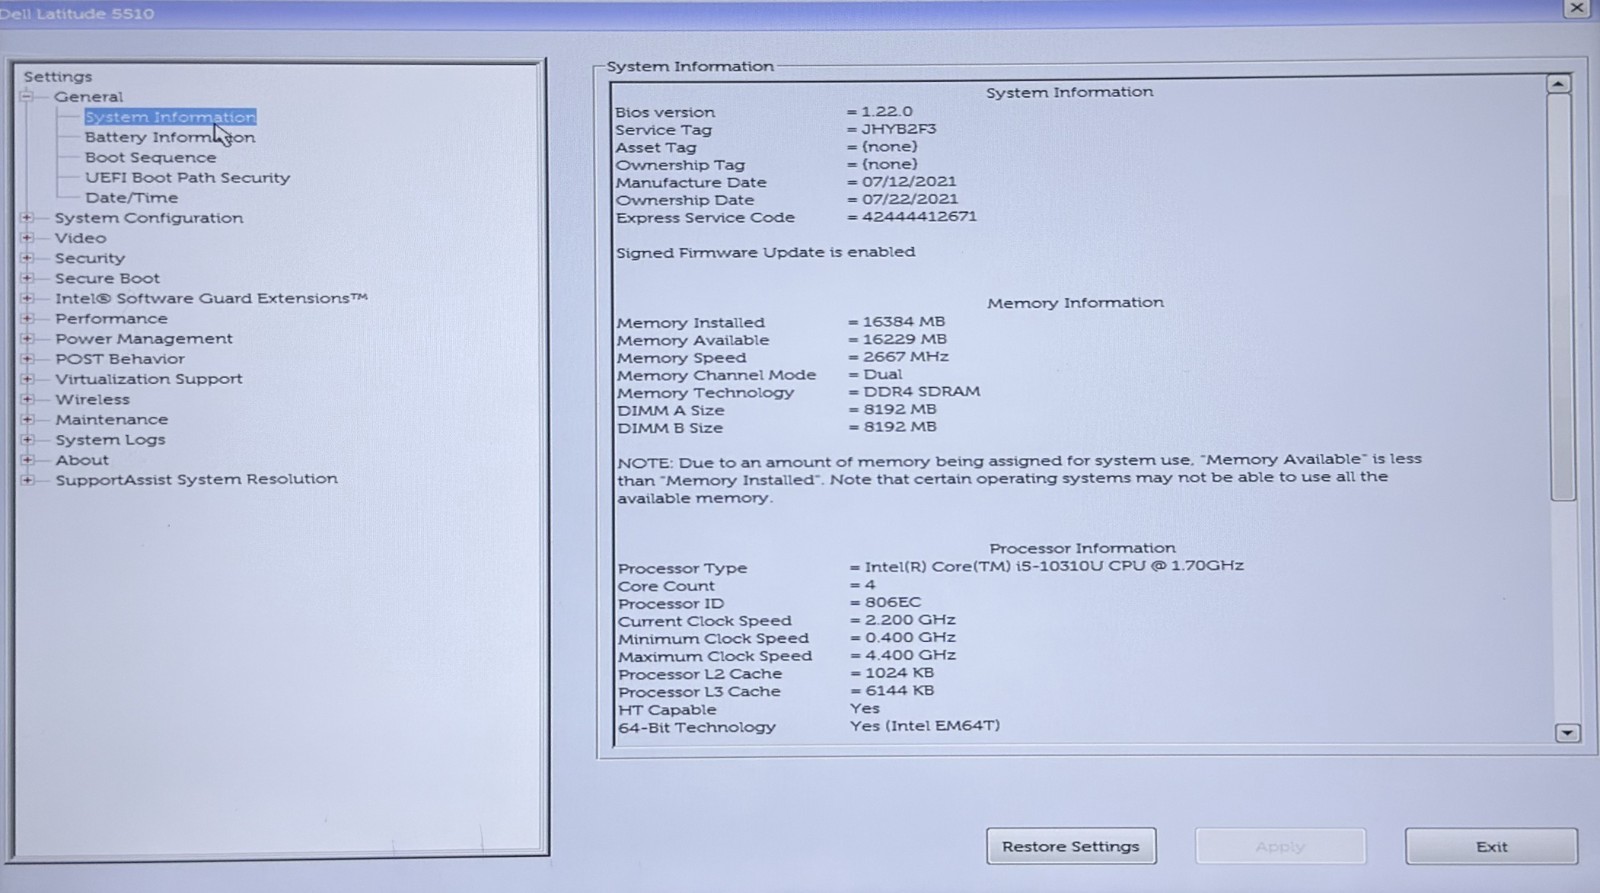Screen dimensions: 1600x893
Task: Expand the About node
Action: coord(27,460)
